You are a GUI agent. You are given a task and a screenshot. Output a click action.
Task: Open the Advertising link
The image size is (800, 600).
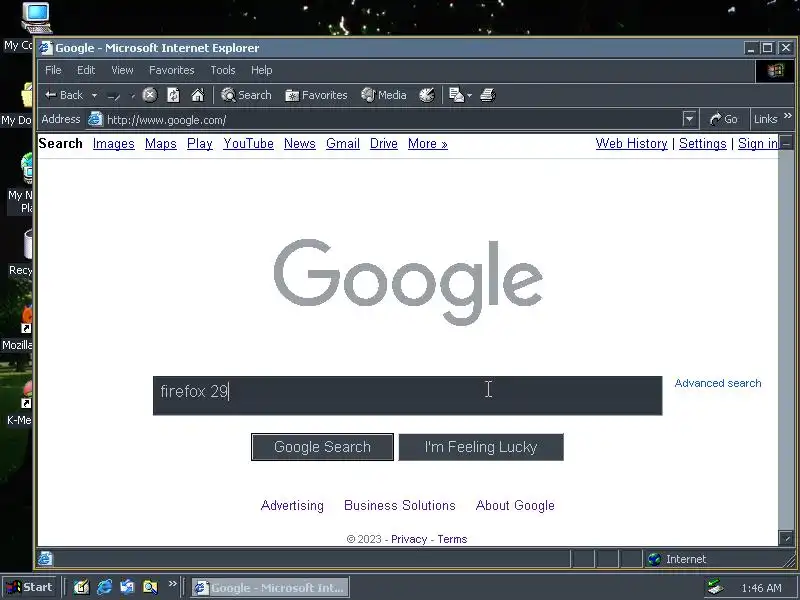point(292,506)
